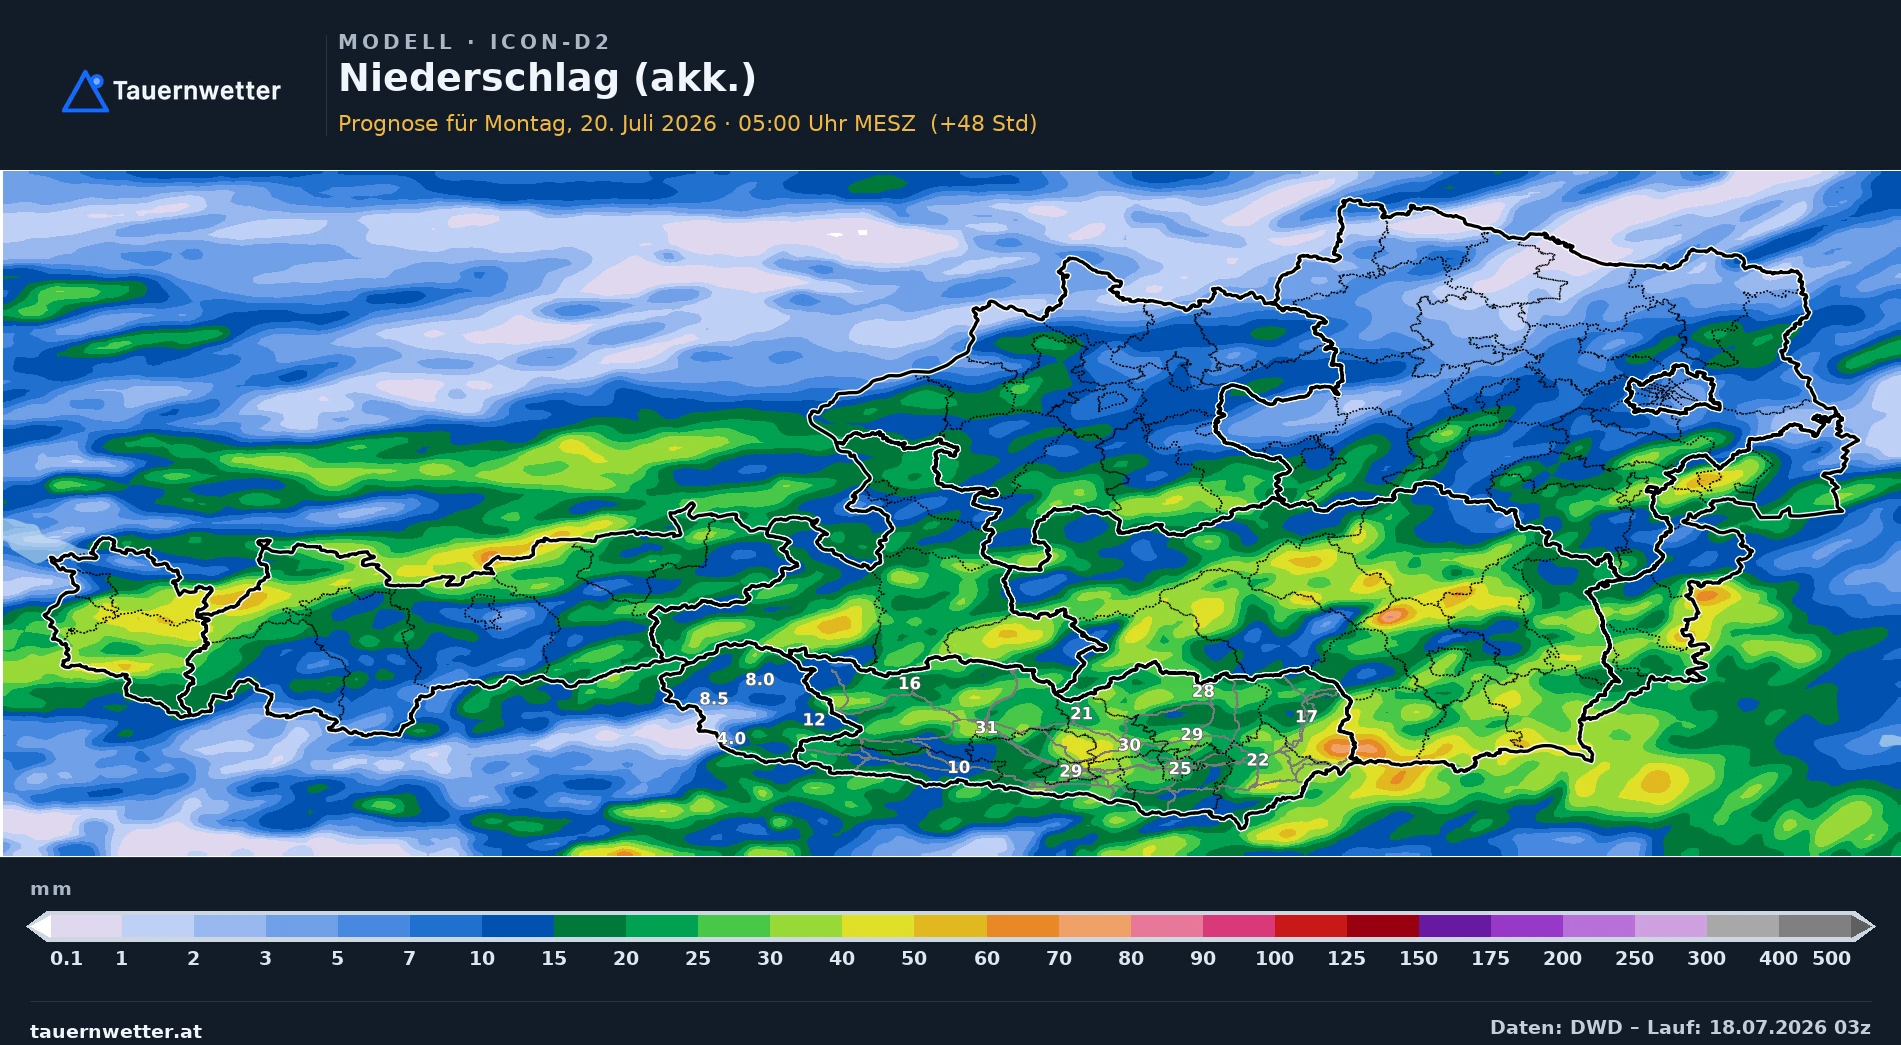
Task: Click the 50 legend scale label
Action: 914,958
